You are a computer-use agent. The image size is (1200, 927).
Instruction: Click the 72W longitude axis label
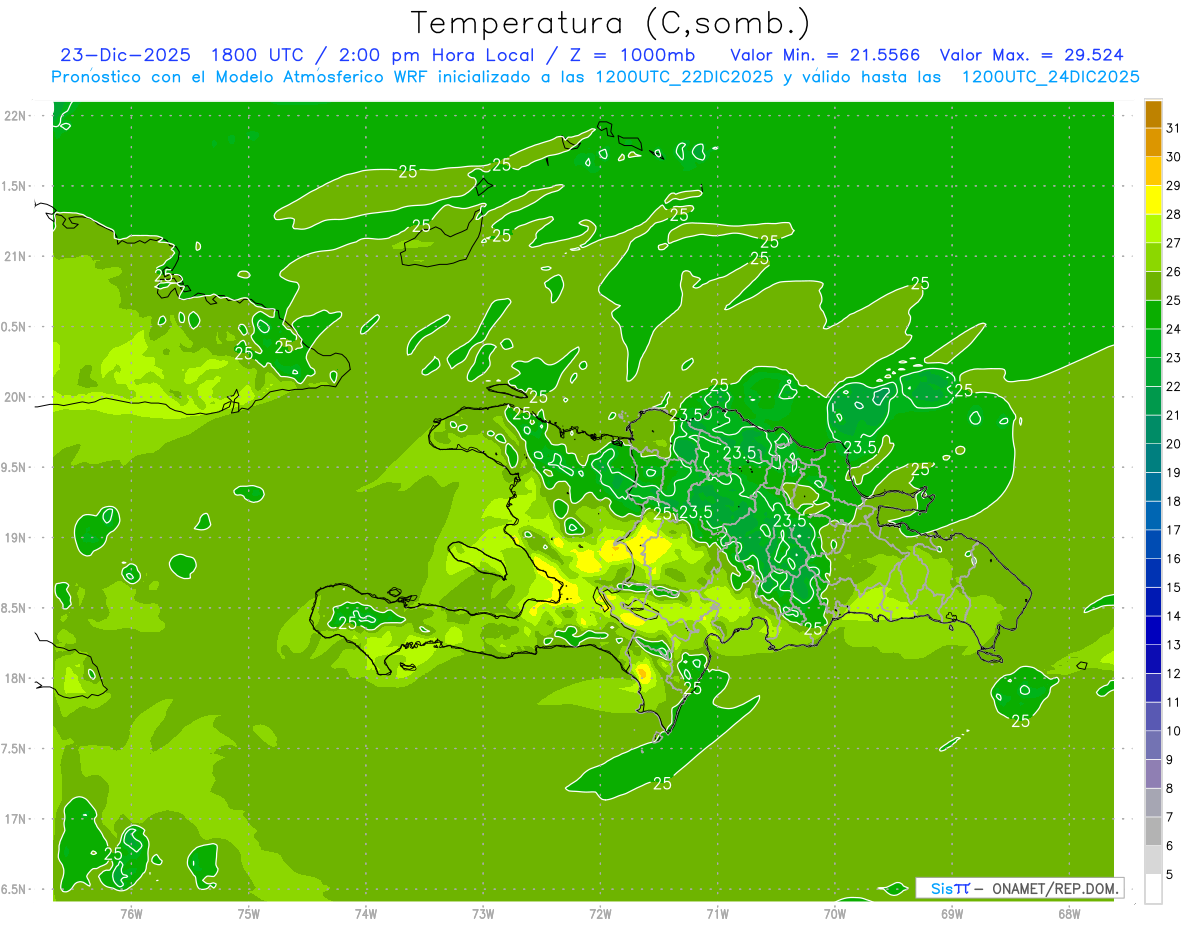[x=600, y=913]
